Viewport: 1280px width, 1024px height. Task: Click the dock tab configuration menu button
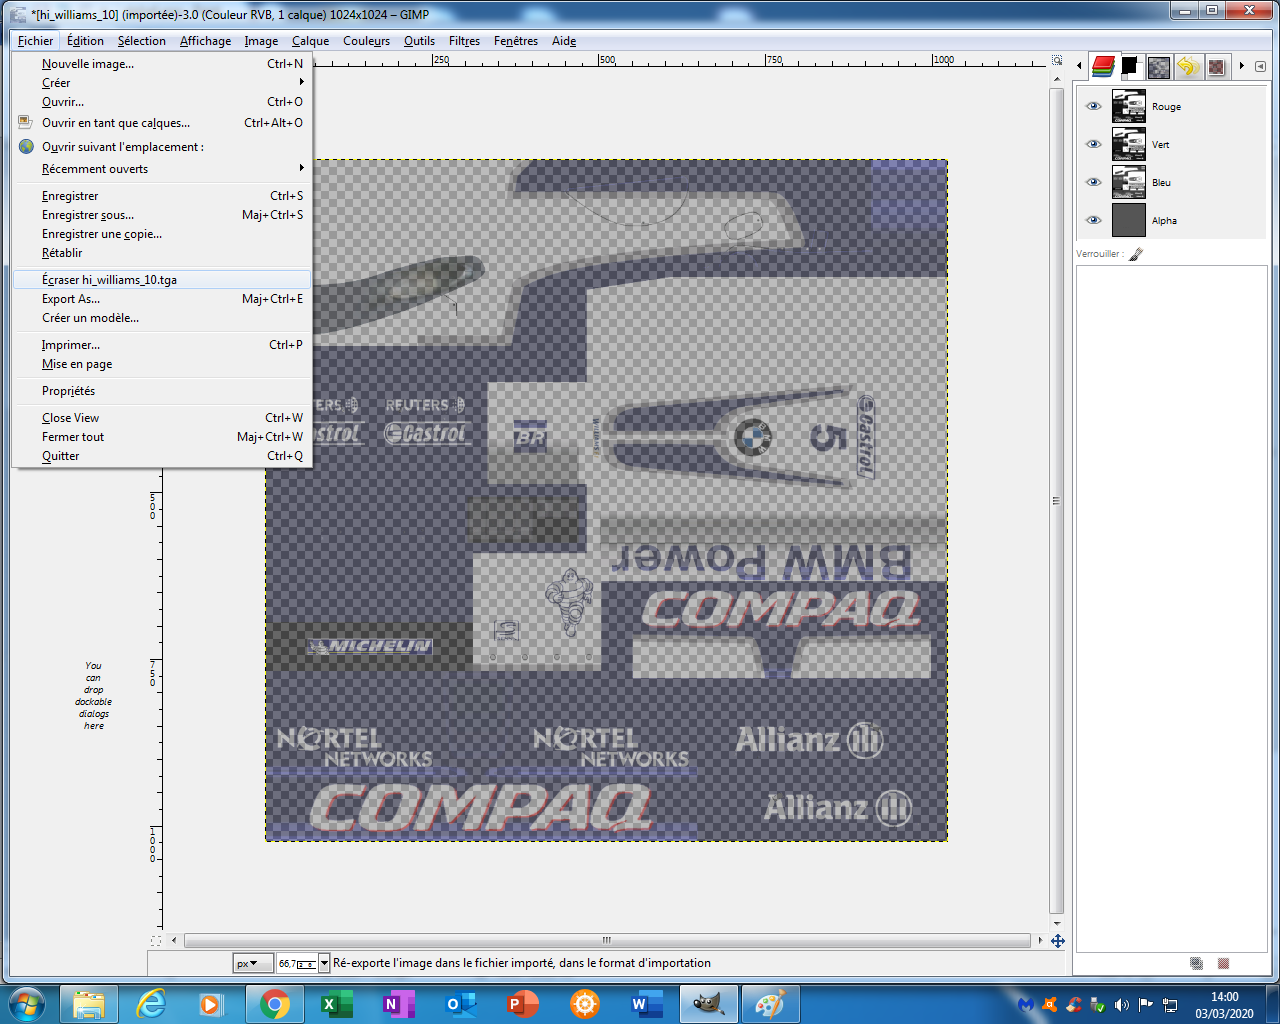tap(1260, 66)
